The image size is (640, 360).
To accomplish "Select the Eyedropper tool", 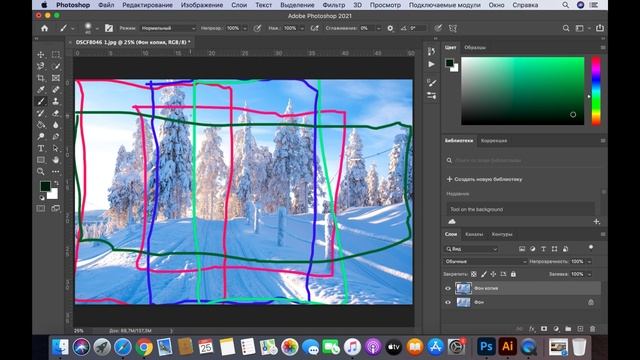I will pos(41,89).
